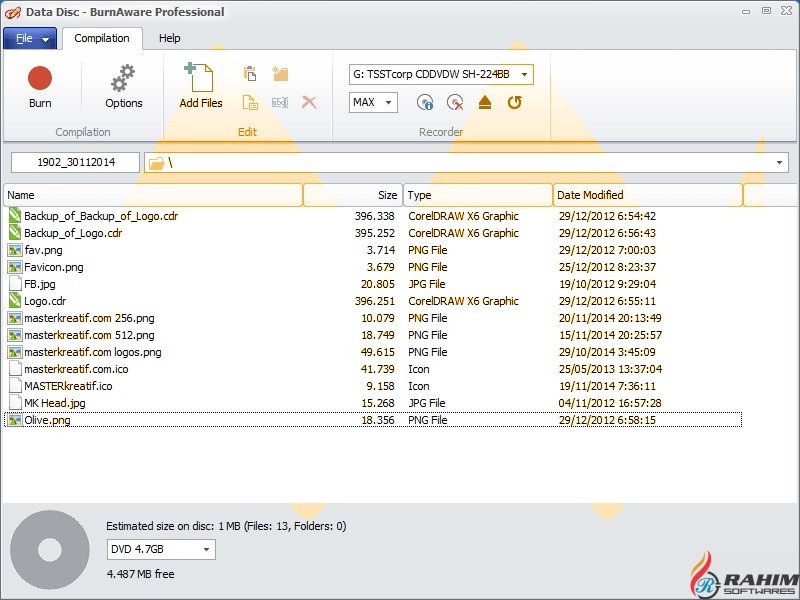The width and height of the screenshot is (800, 600).
Task: Click date 29/10/2014 3:45:09
Action: click(x=607, y=352)
